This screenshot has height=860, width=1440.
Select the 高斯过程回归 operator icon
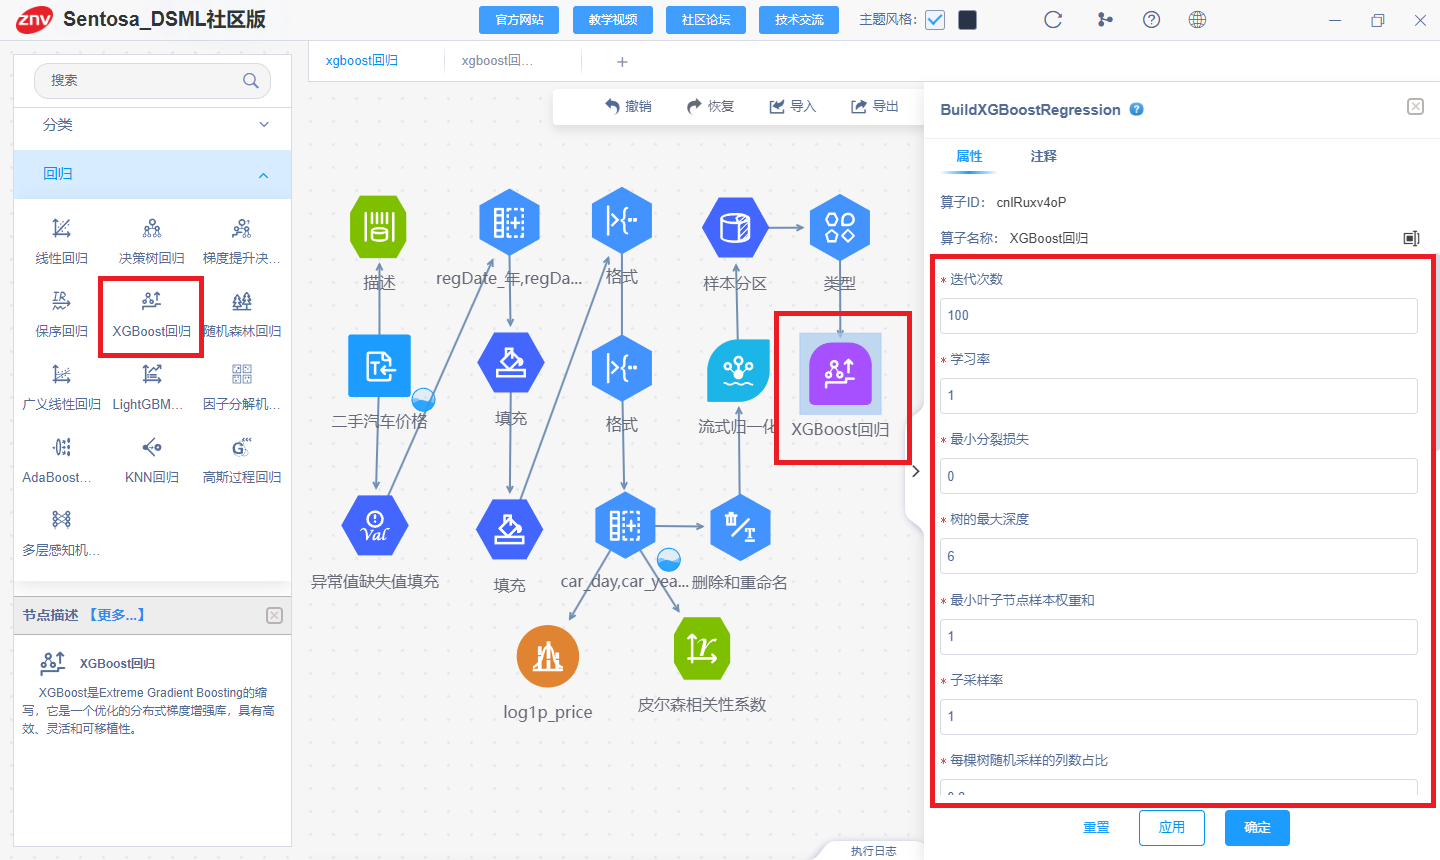(242, 447)
